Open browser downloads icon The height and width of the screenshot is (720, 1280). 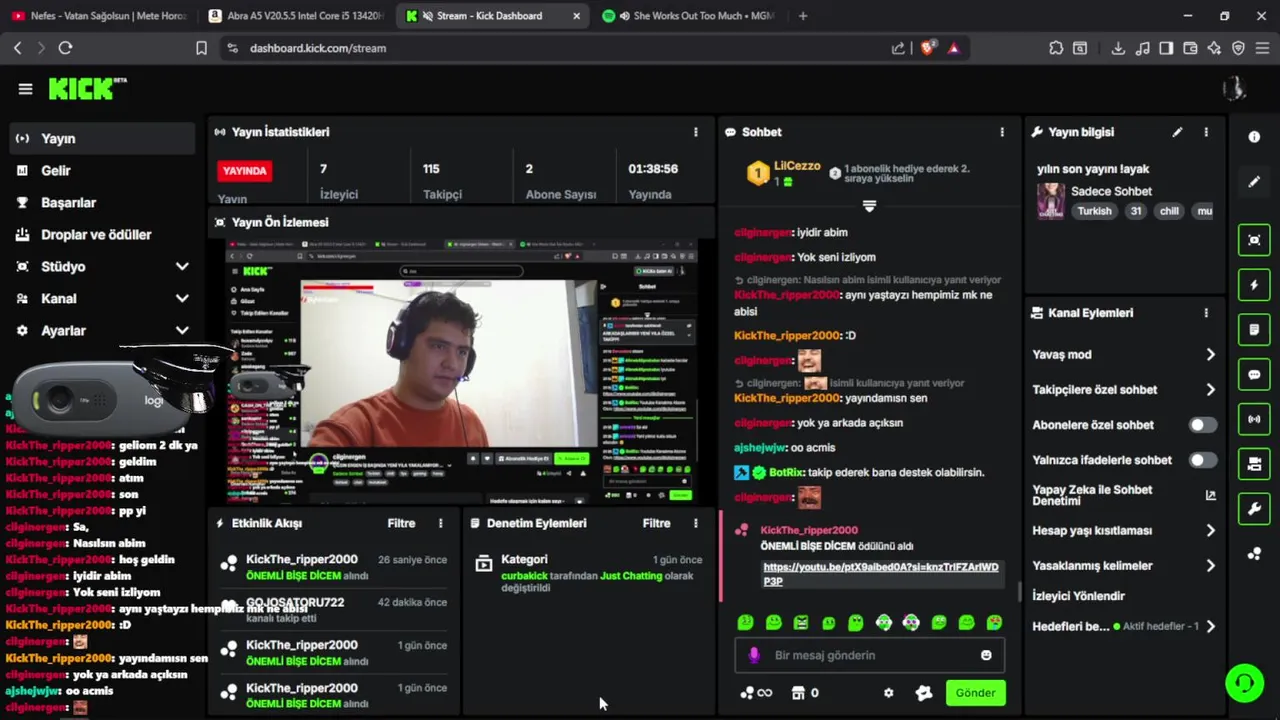point(1118,48)
